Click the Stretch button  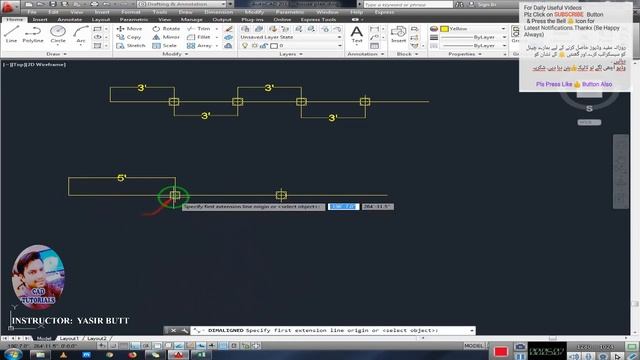click(x=131, y=46)
